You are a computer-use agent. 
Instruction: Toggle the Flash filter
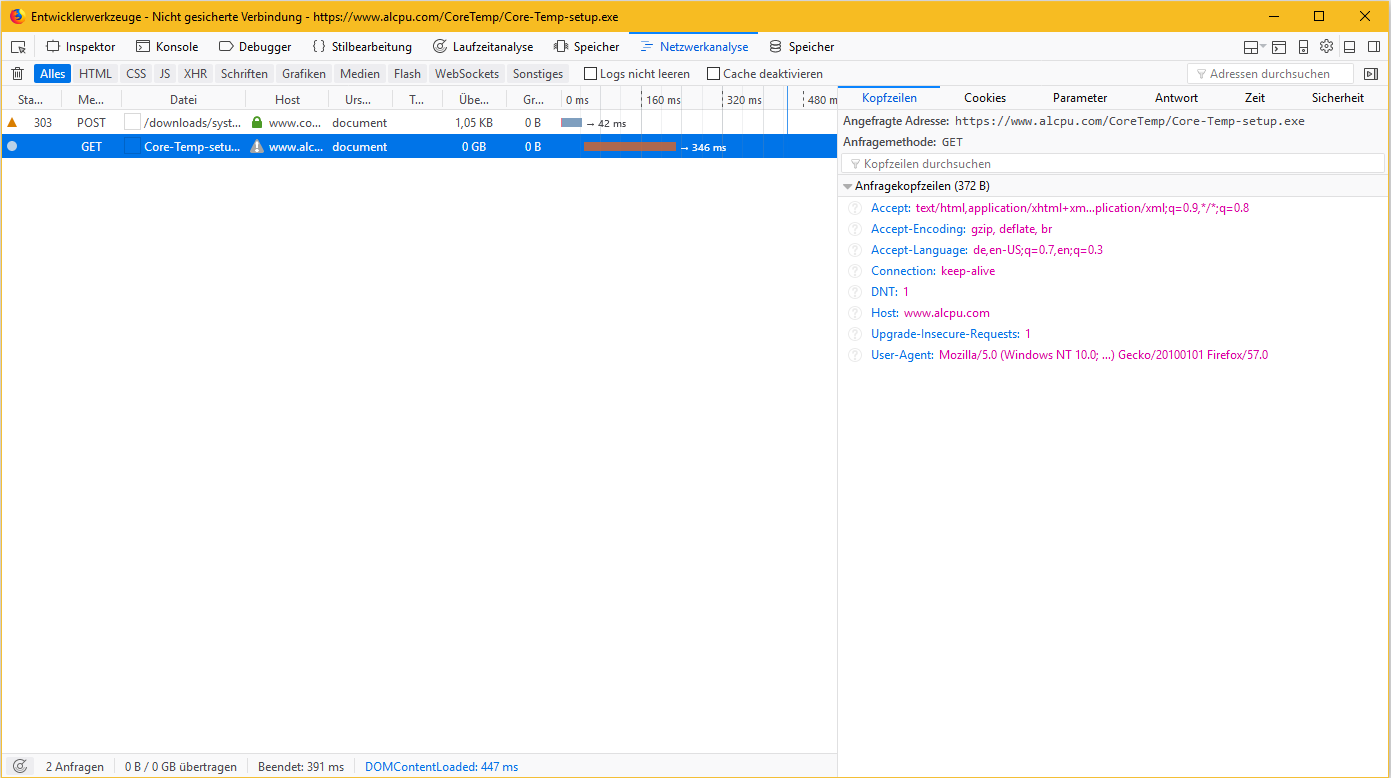click(x=407, y=74)
